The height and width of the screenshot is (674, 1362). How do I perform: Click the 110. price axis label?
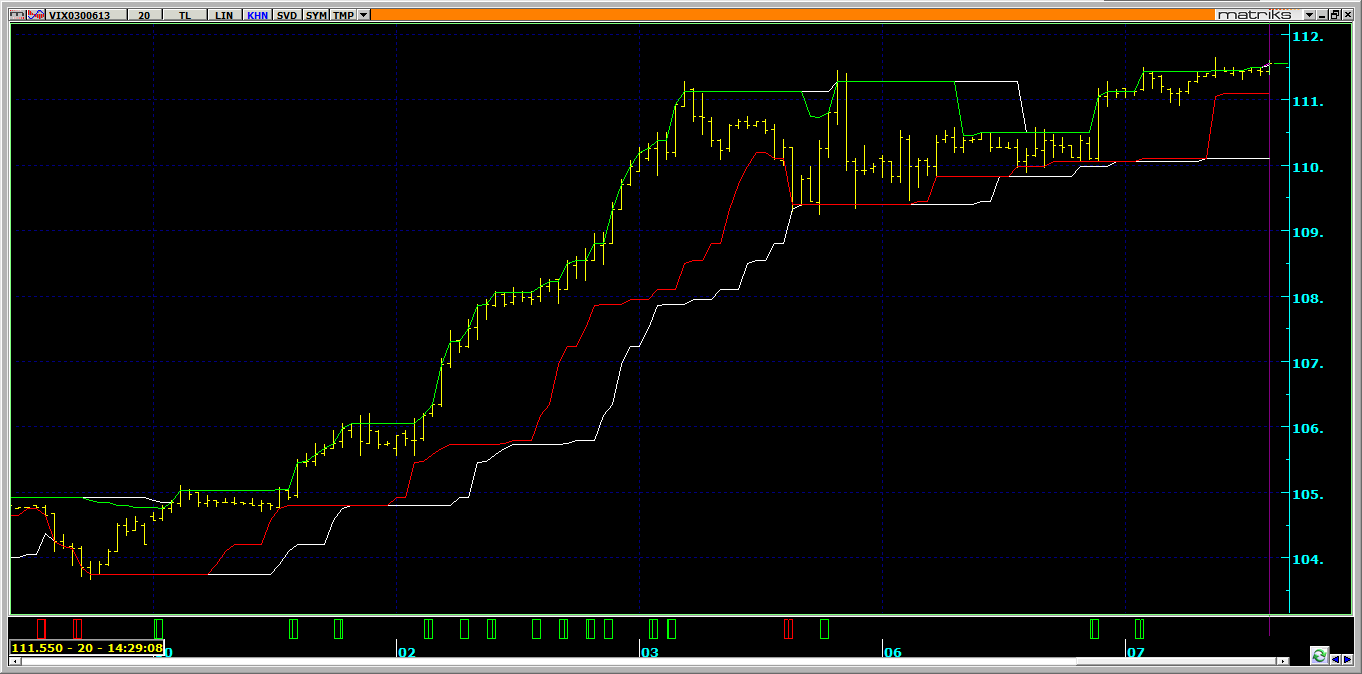click(1307, 167)
